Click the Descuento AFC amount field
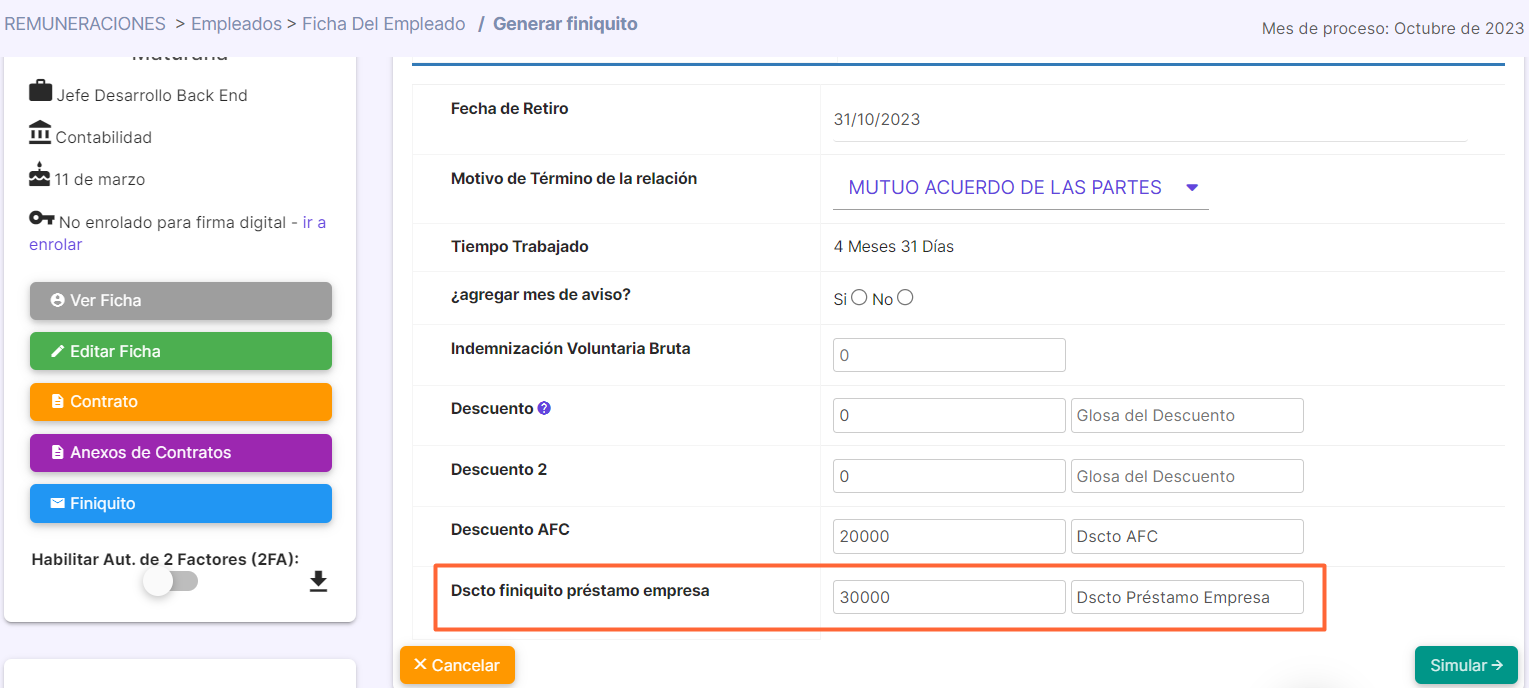 [x=949, y=536]
